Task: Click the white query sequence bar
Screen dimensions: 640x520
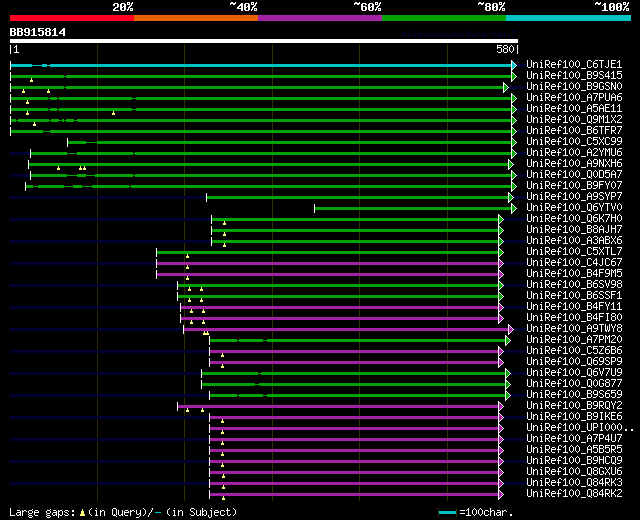Action: pos(264,41)
